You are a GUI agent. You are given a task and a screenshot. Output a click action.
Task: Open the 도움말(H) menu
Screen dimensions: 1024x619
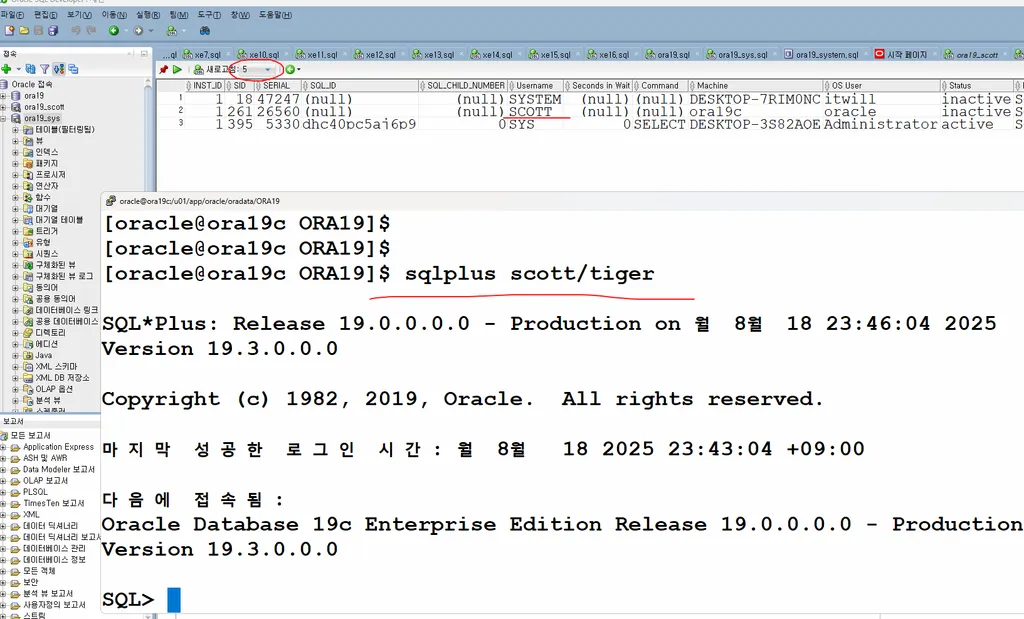(x=276, y=14)
